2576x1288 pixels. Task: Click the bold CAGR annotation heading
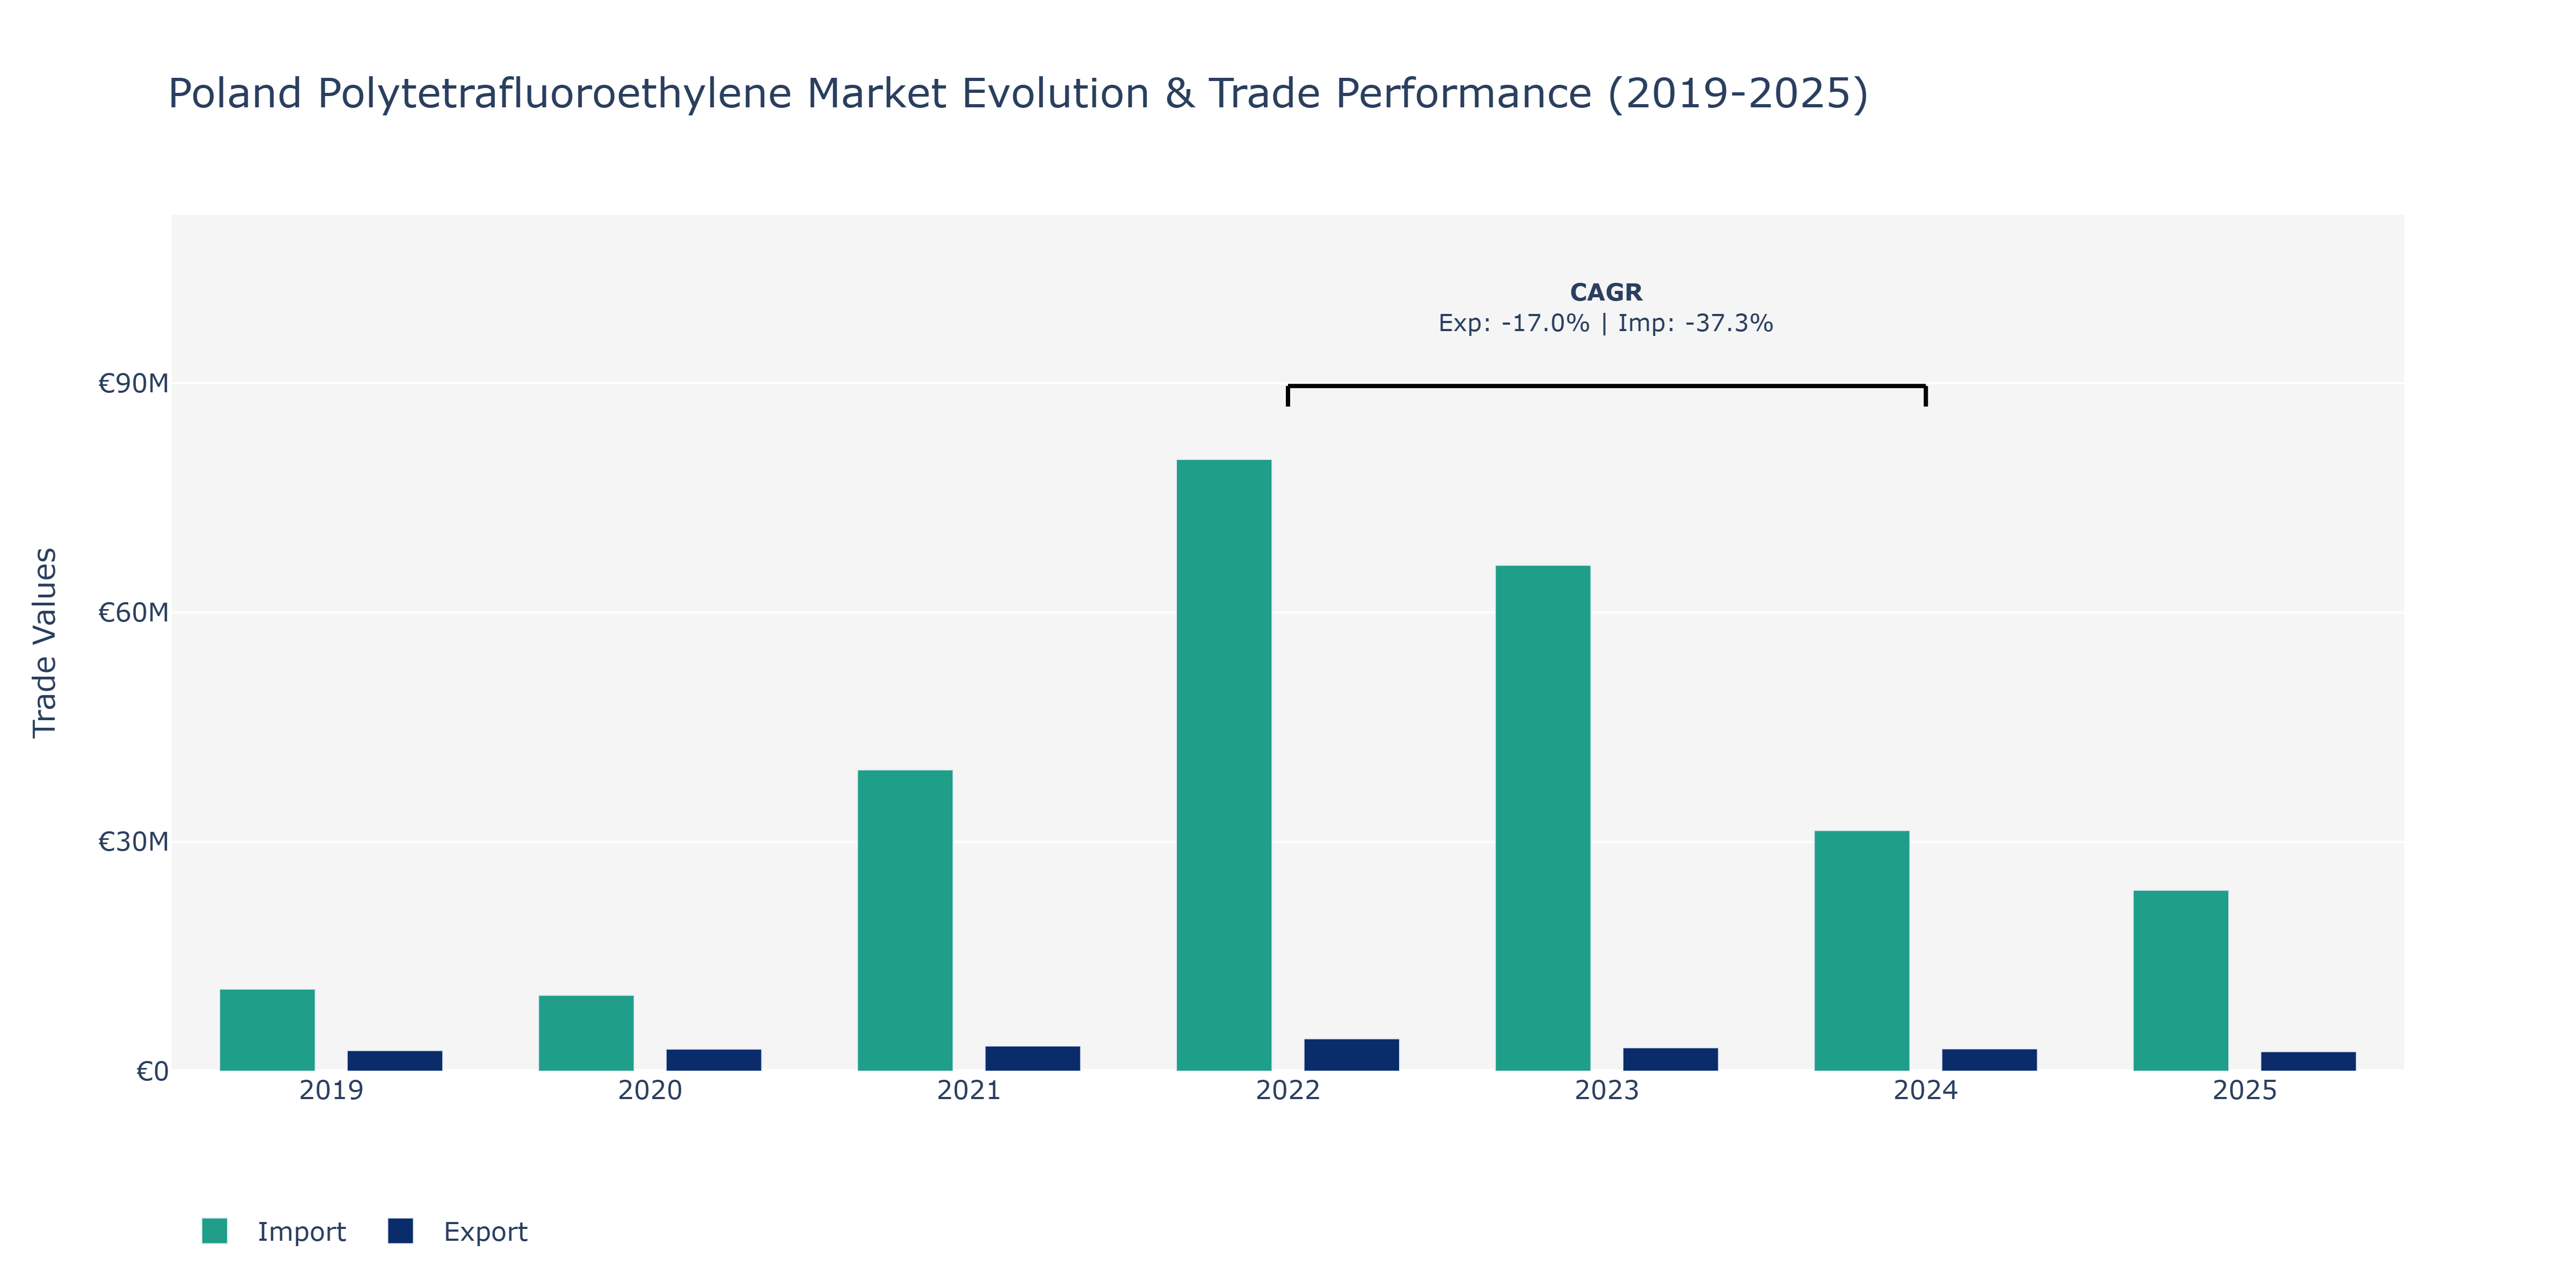(1606, 292)
